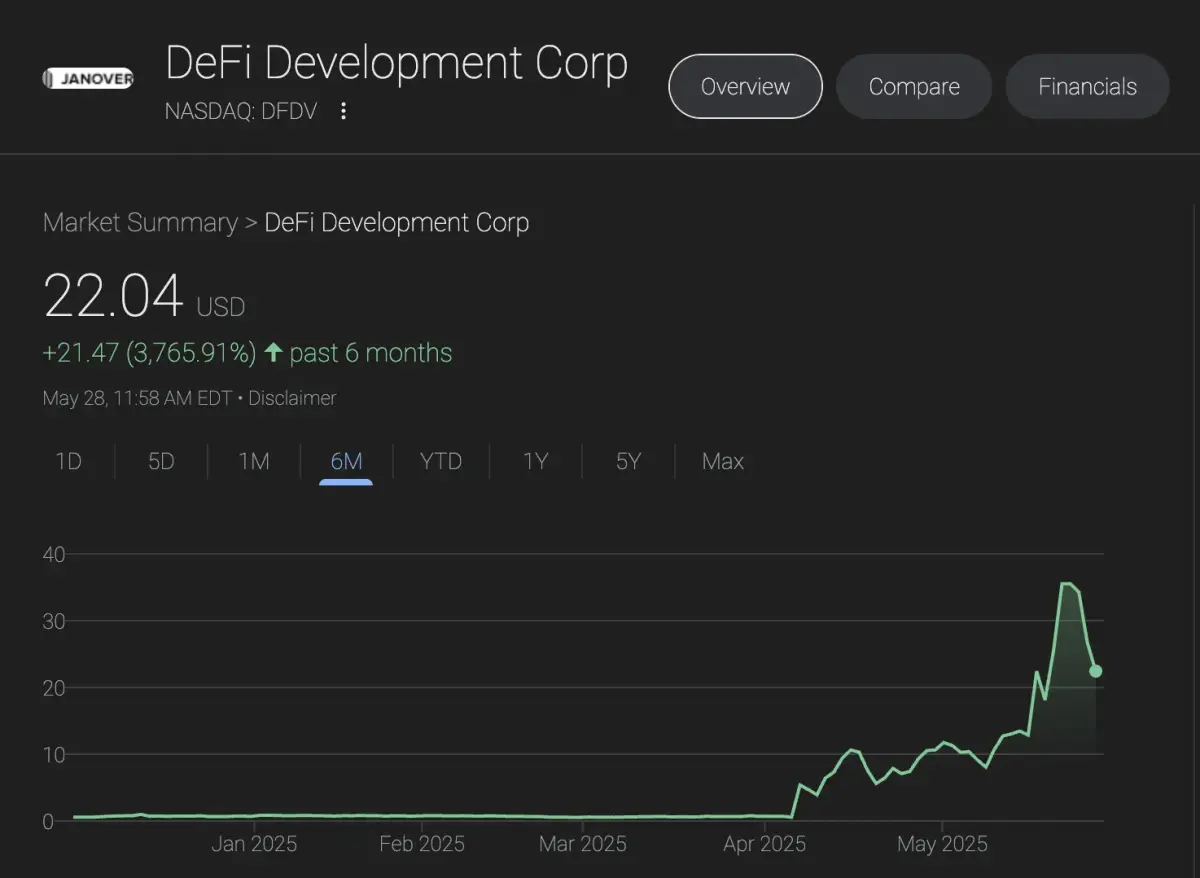Open the three-dot options menu beside DFDV
Screen dimensions: 1200x878
tap(343, 111)
